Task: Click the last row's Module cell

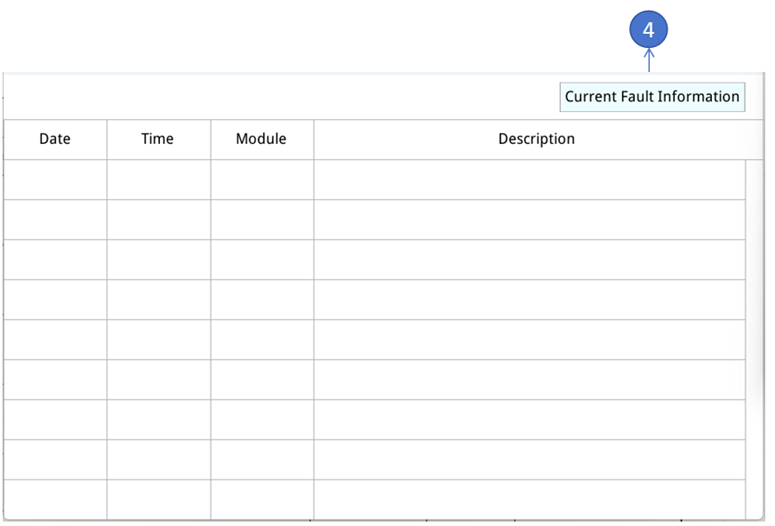Action: 261,500
